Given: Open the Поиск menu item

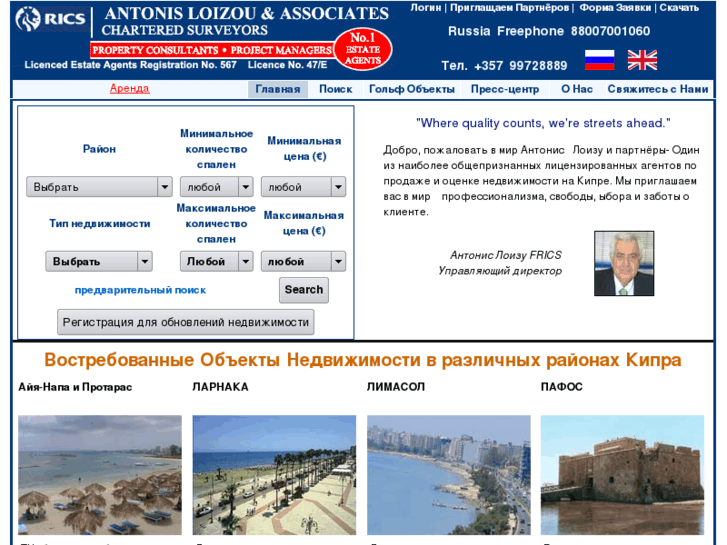Looking at the screenshot, I should (x=336, y=89).
